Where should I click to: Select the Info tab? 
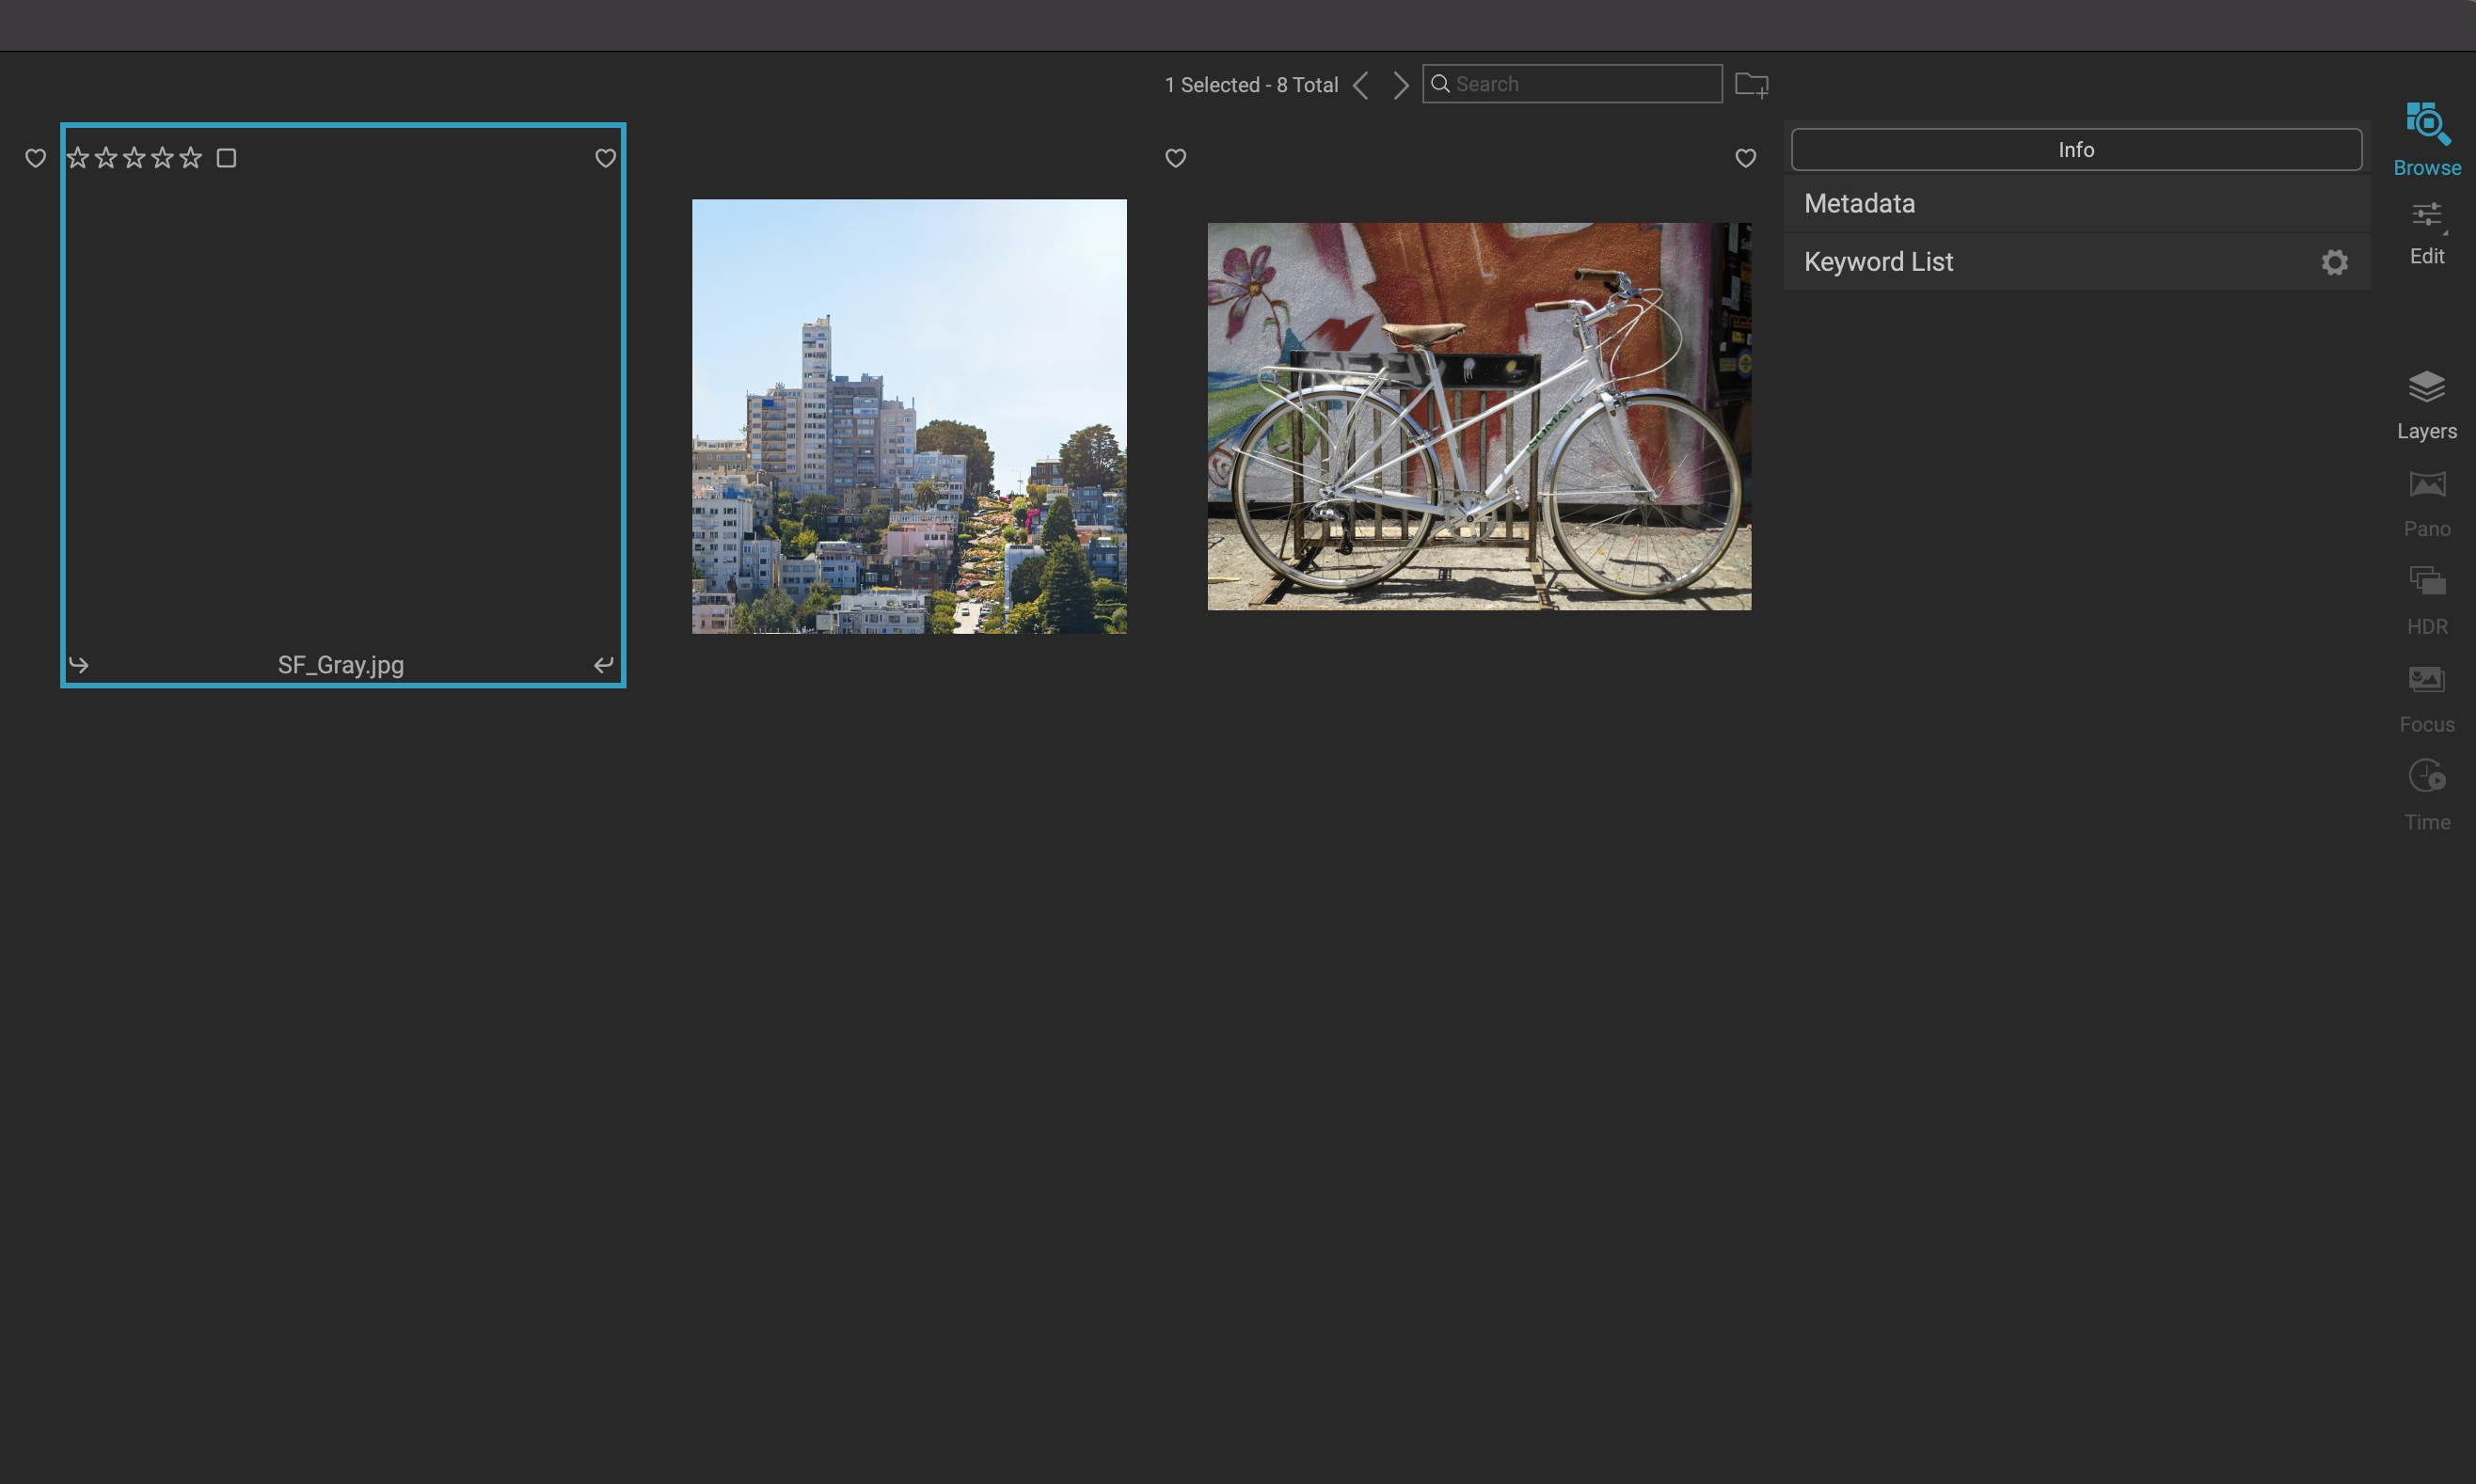coord(2075,150)
